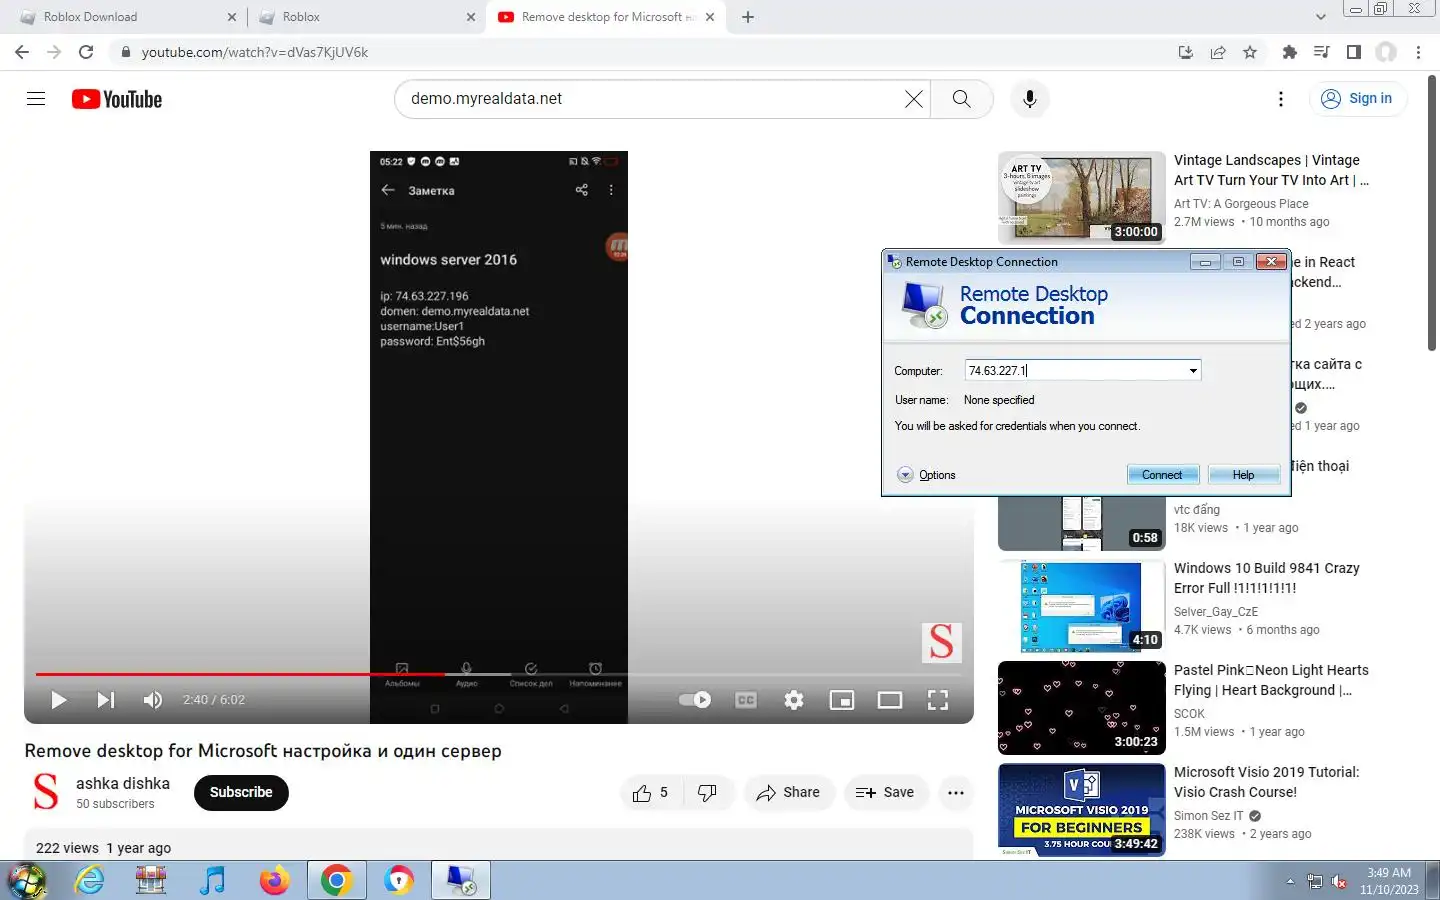This screenshot has height=900, width=1440.
Task: Open Remote Desktop Connection taskbar item
Action: pos(460,880)
